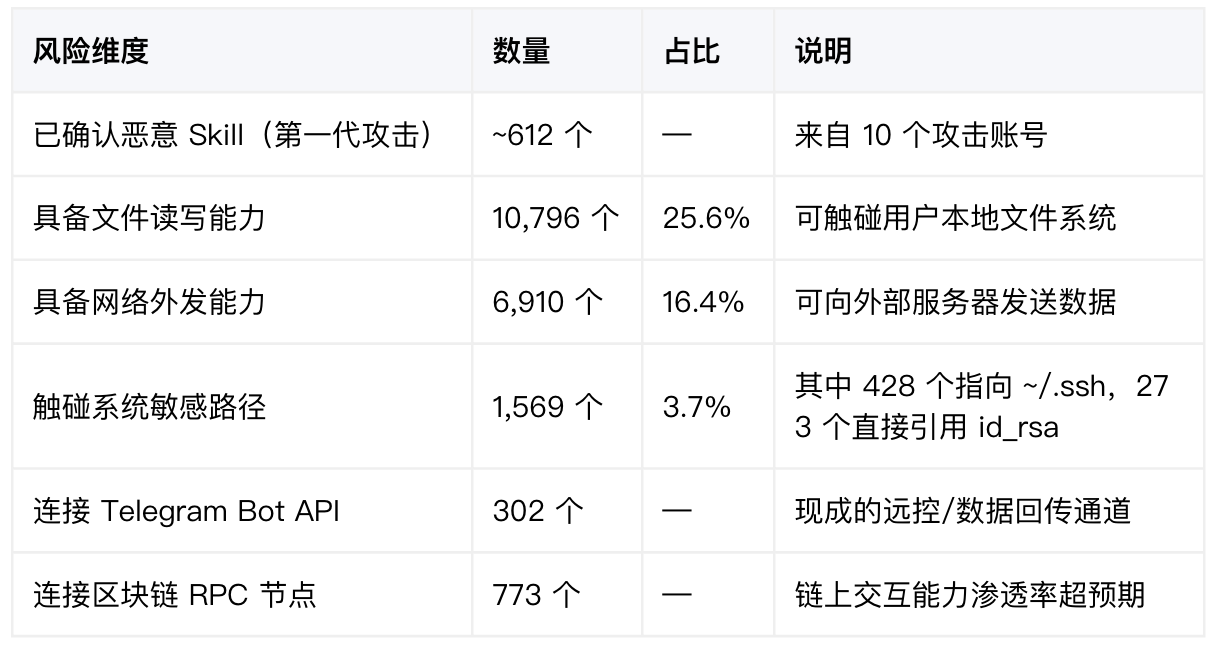Viewport: 1214px width, 646px height.
Task: Select the 说明 column header
Action: [x=823, y=51]
